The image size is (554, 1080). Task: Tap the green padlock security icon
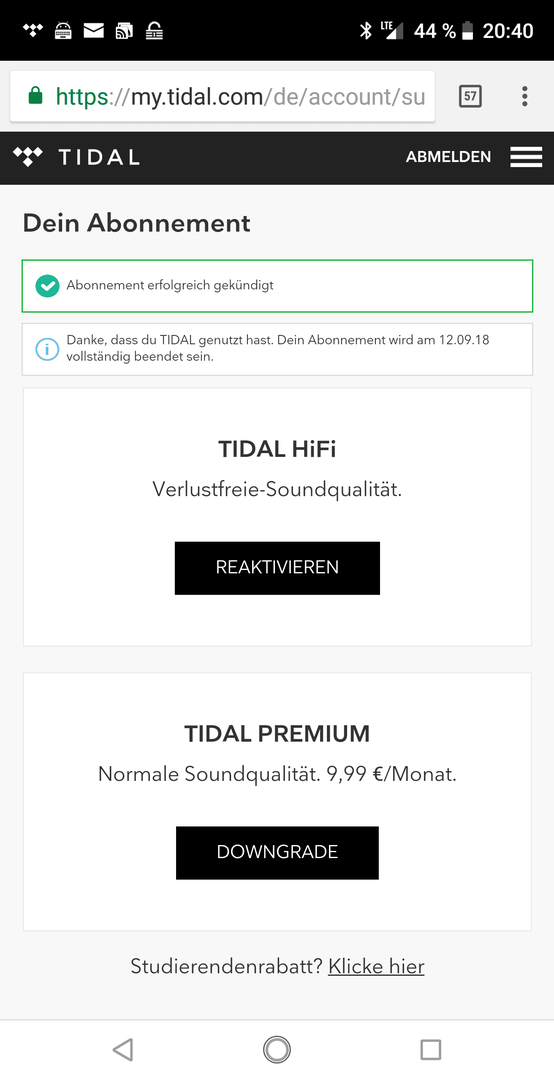35,96
